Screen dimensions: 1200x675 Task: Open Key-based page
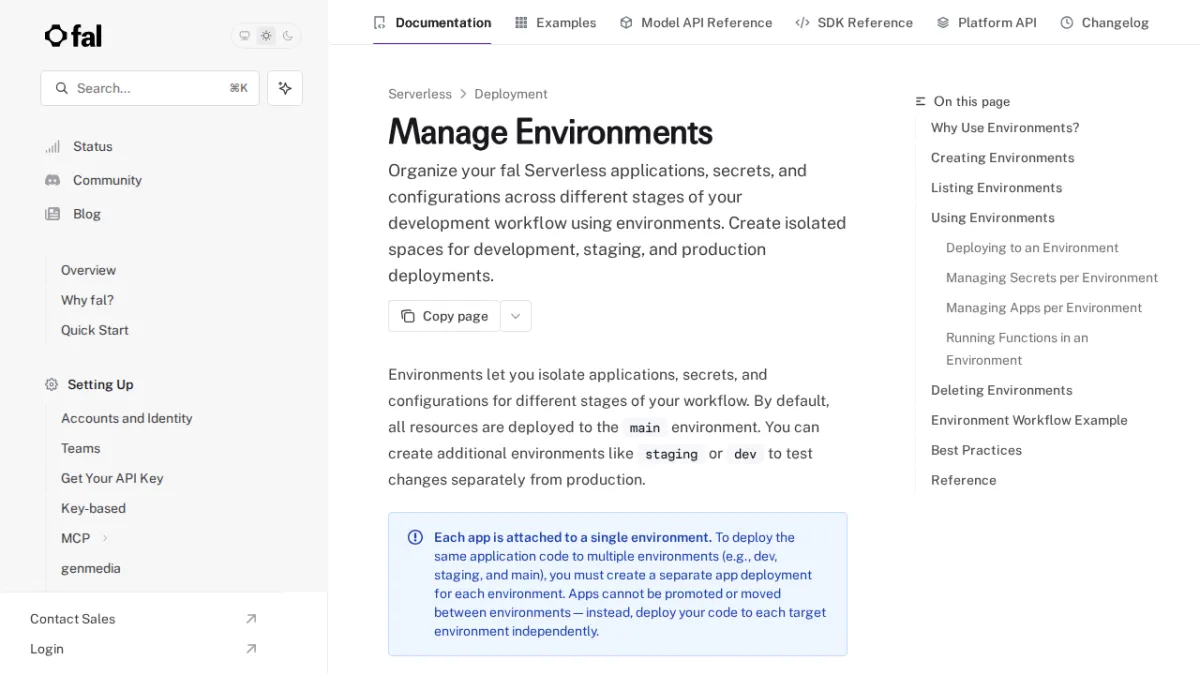click(93, 508)
